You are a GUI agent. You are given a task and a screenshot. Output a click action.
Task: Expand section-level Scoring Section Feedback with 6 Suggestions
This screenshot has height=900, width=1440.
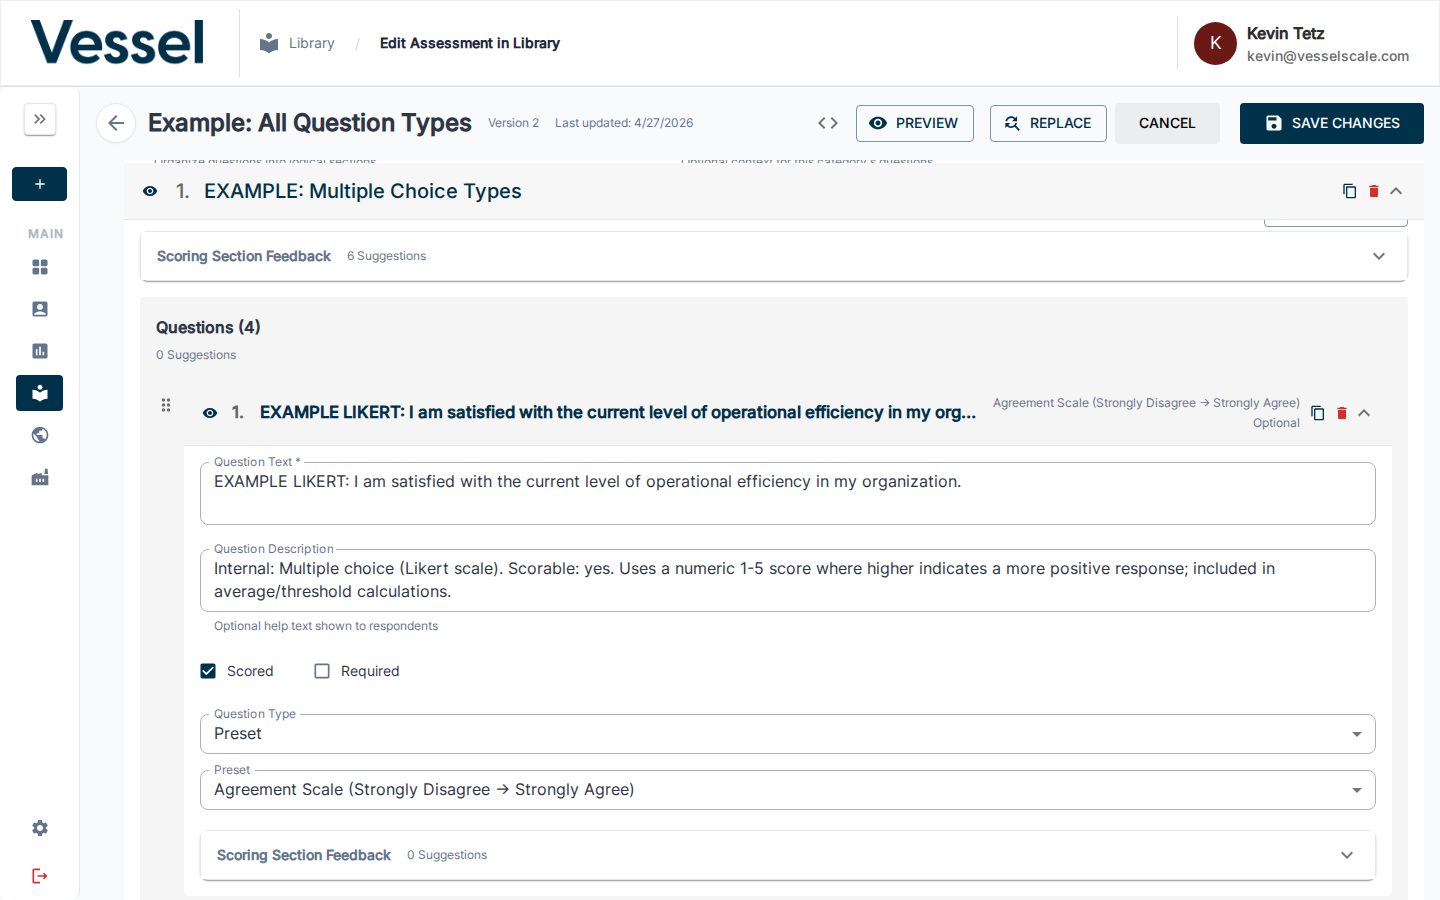coord(774,256)
